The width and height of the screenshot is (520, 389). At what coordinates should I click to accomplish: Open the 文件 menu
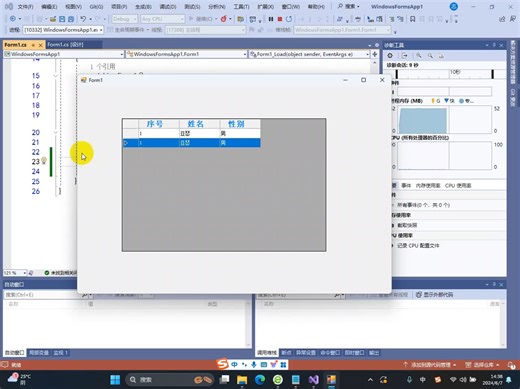click(25, 6)
